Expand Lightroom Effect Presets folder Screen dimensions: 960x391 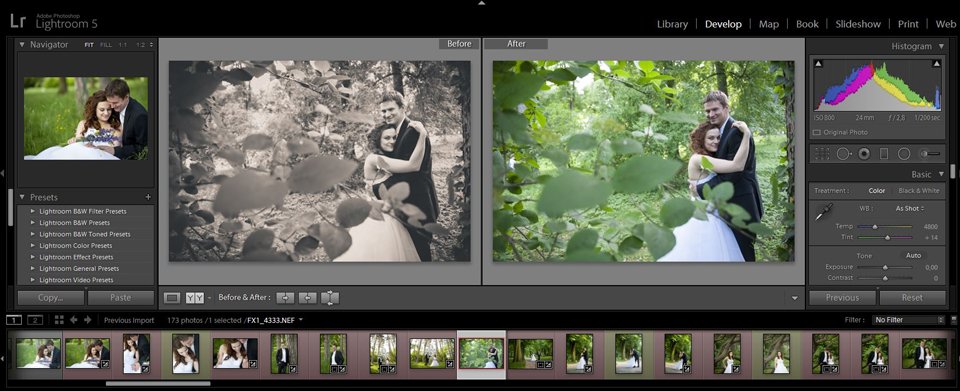[33, 257]
